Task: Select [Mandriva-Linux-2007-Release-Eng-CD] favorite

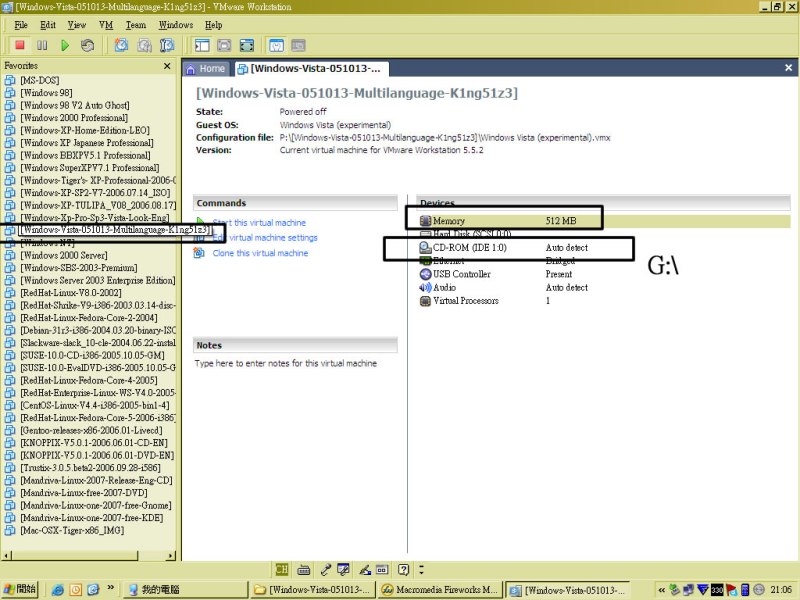Action: (96, 480)
